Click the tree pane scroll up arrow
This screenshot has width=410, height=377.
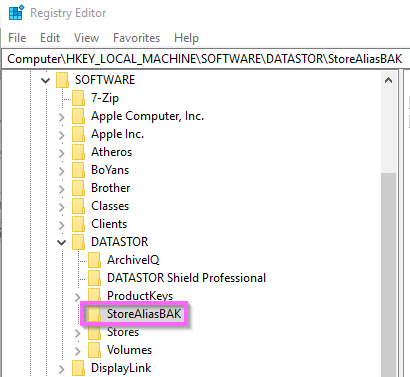coord(388,80)
